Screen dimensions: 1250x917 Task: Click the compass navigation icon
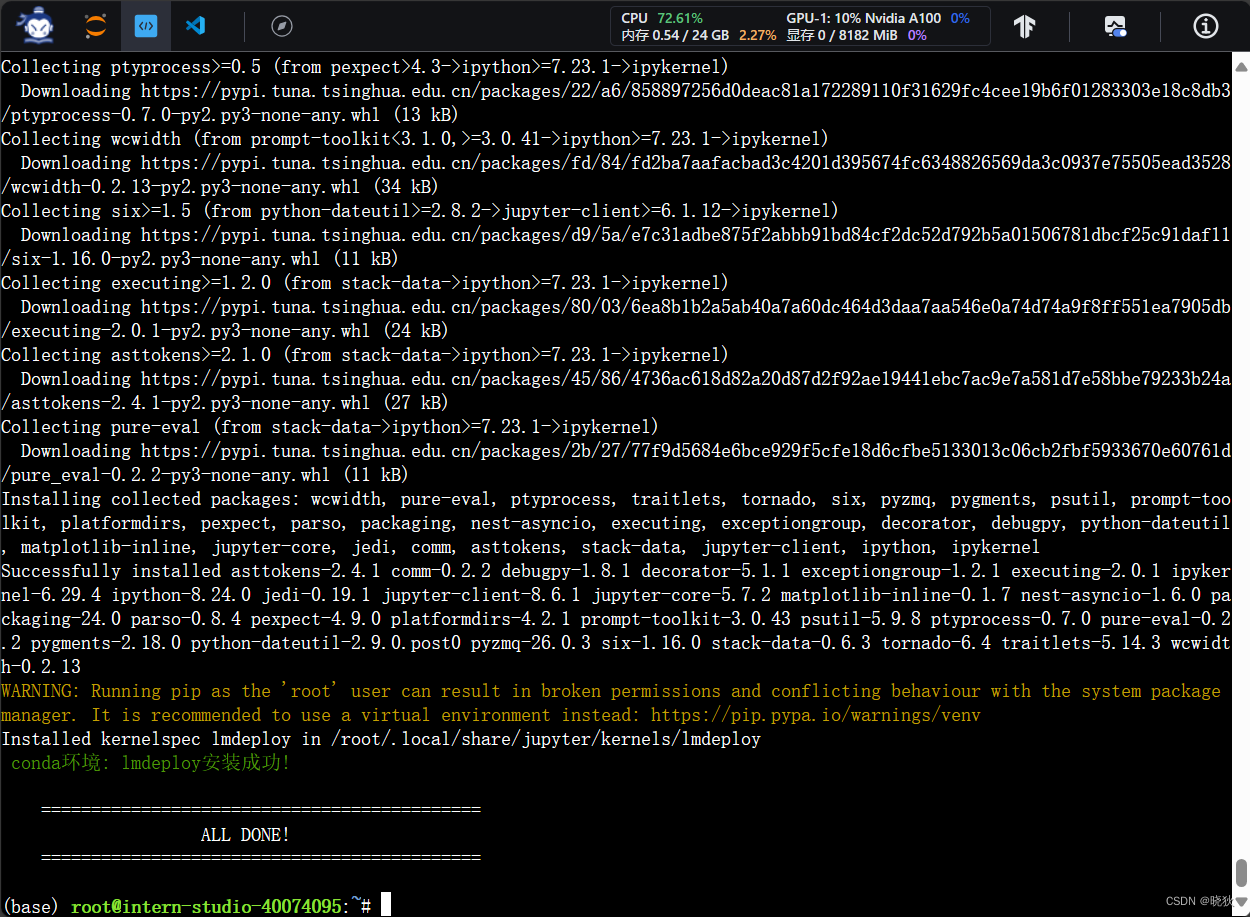click(283, 25)
